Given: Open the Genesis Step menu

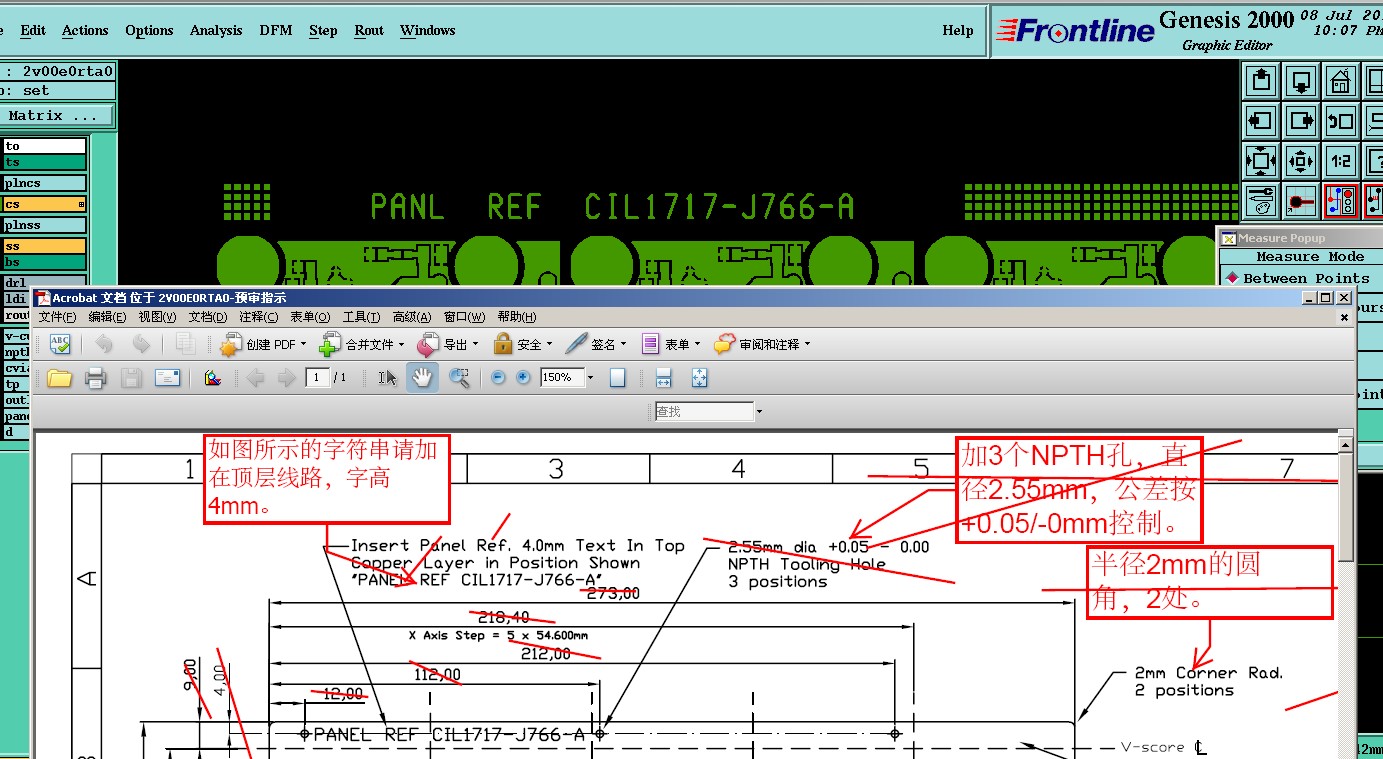Looking at the screenshot, I should [x=323, y=30].
